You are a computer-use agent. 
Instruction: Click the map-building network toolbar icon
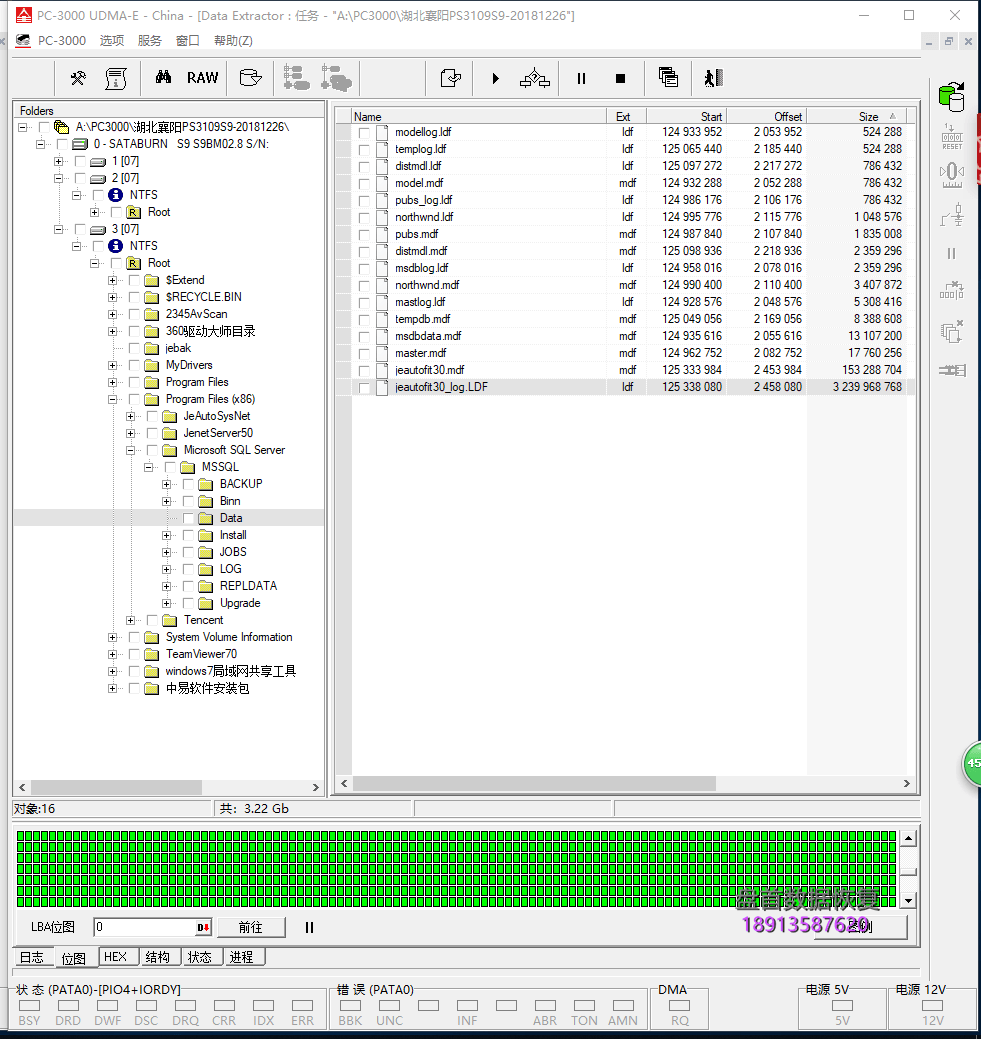pyautogui.click(x=535, y=78)
